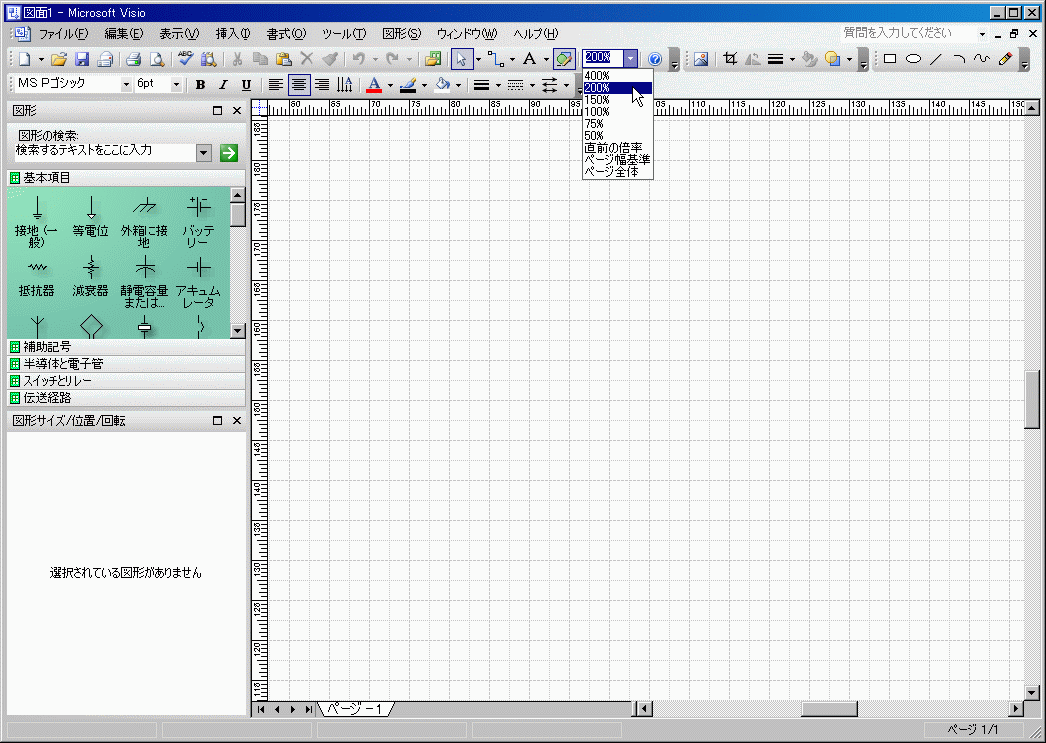This screenshot has width=1046, height=743.
Task: Toggle Italic formatting
Action: point(223,85)
